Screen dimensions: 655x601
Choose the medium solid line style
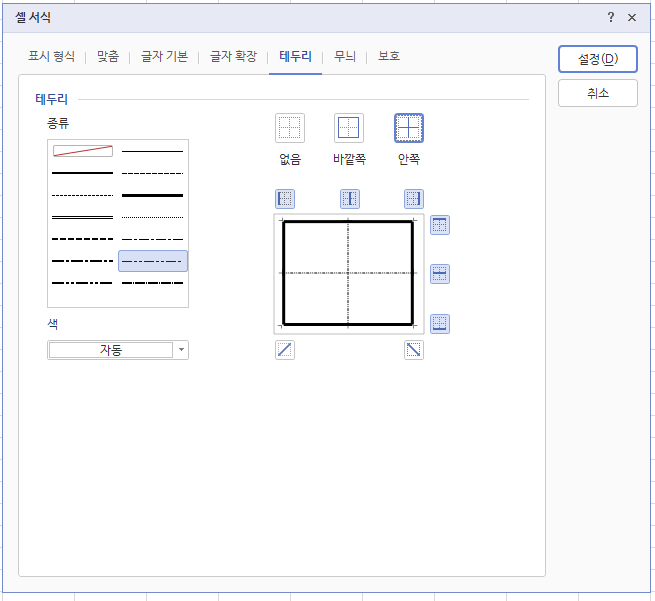click(x=83, y=173)
